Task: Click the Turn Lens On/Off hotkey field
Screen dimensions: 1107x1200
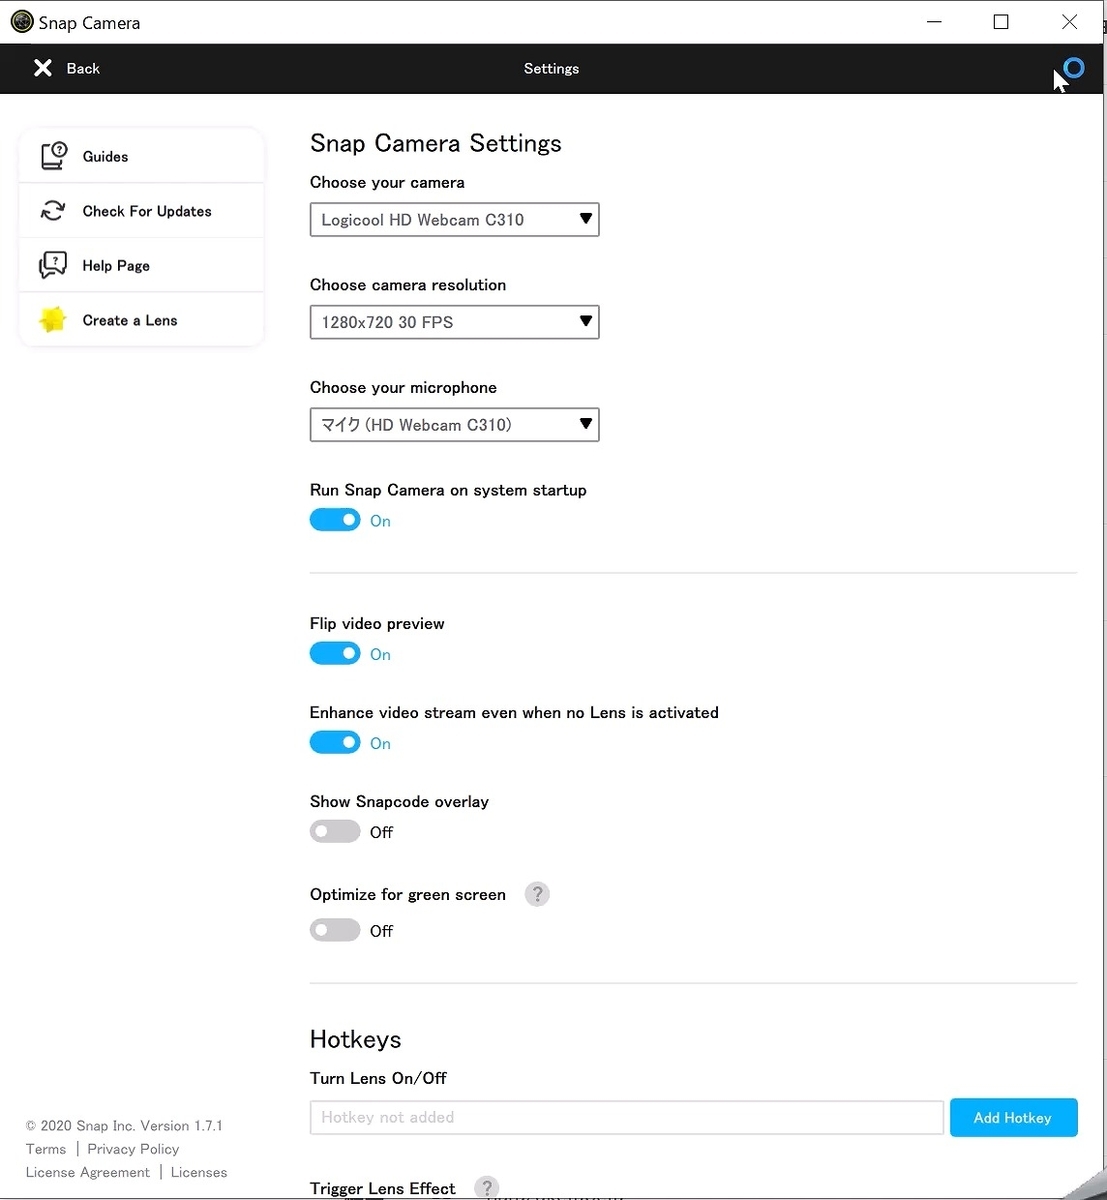Action: (627, 1117)
